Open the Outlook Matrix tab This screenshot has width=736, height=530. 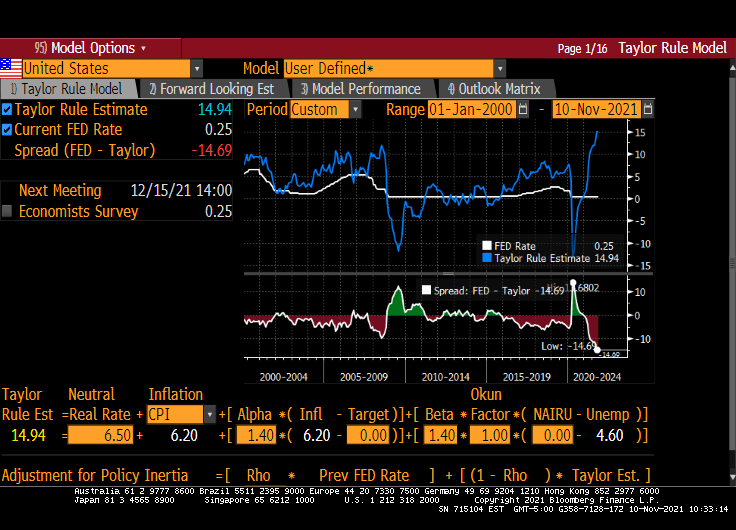tap(495, 89)
